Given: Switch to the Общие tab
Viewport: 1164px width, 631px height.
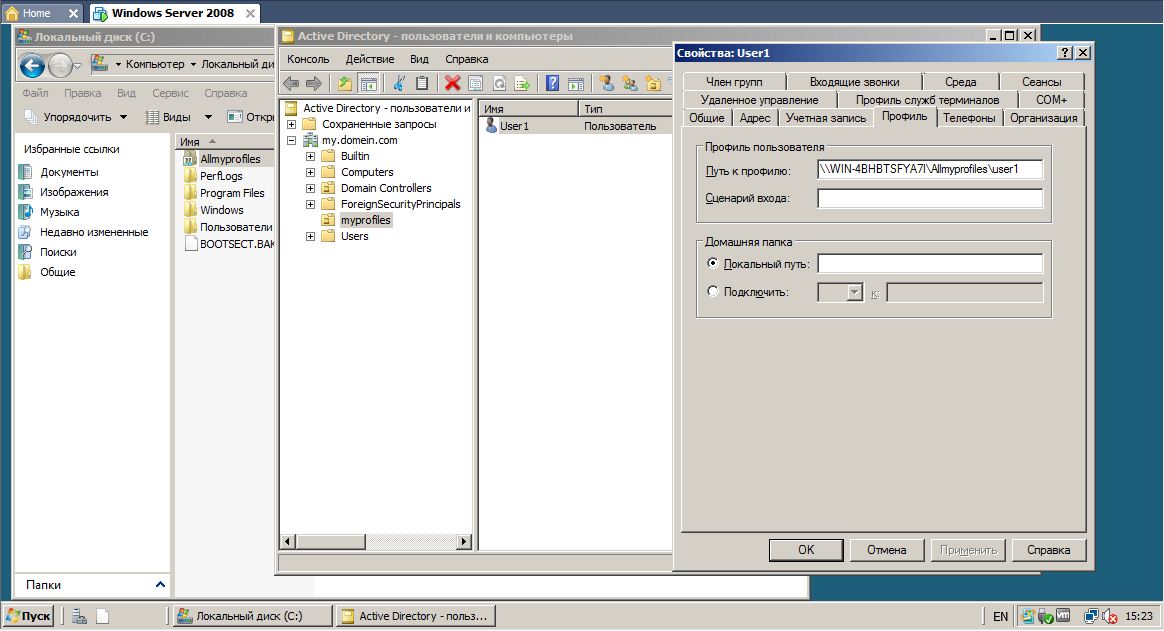Looking at the screenshot, I should point(707,118).
